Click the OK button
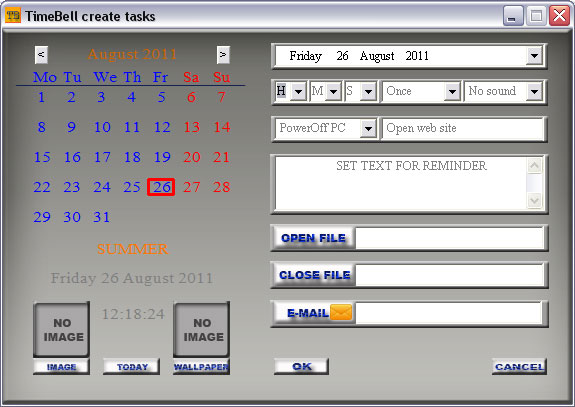 click(x=301, y=366)
